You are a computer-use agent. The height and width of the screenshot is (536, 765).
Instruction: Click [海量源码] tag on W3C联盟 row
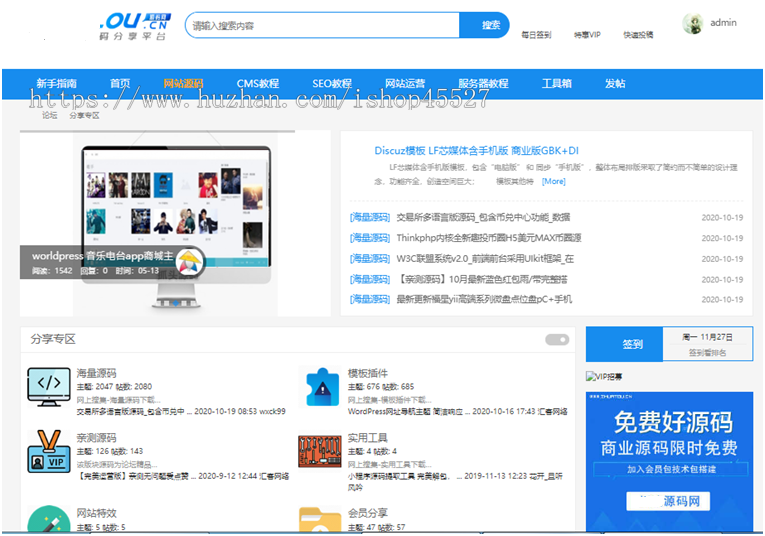(x=370, y=258)
